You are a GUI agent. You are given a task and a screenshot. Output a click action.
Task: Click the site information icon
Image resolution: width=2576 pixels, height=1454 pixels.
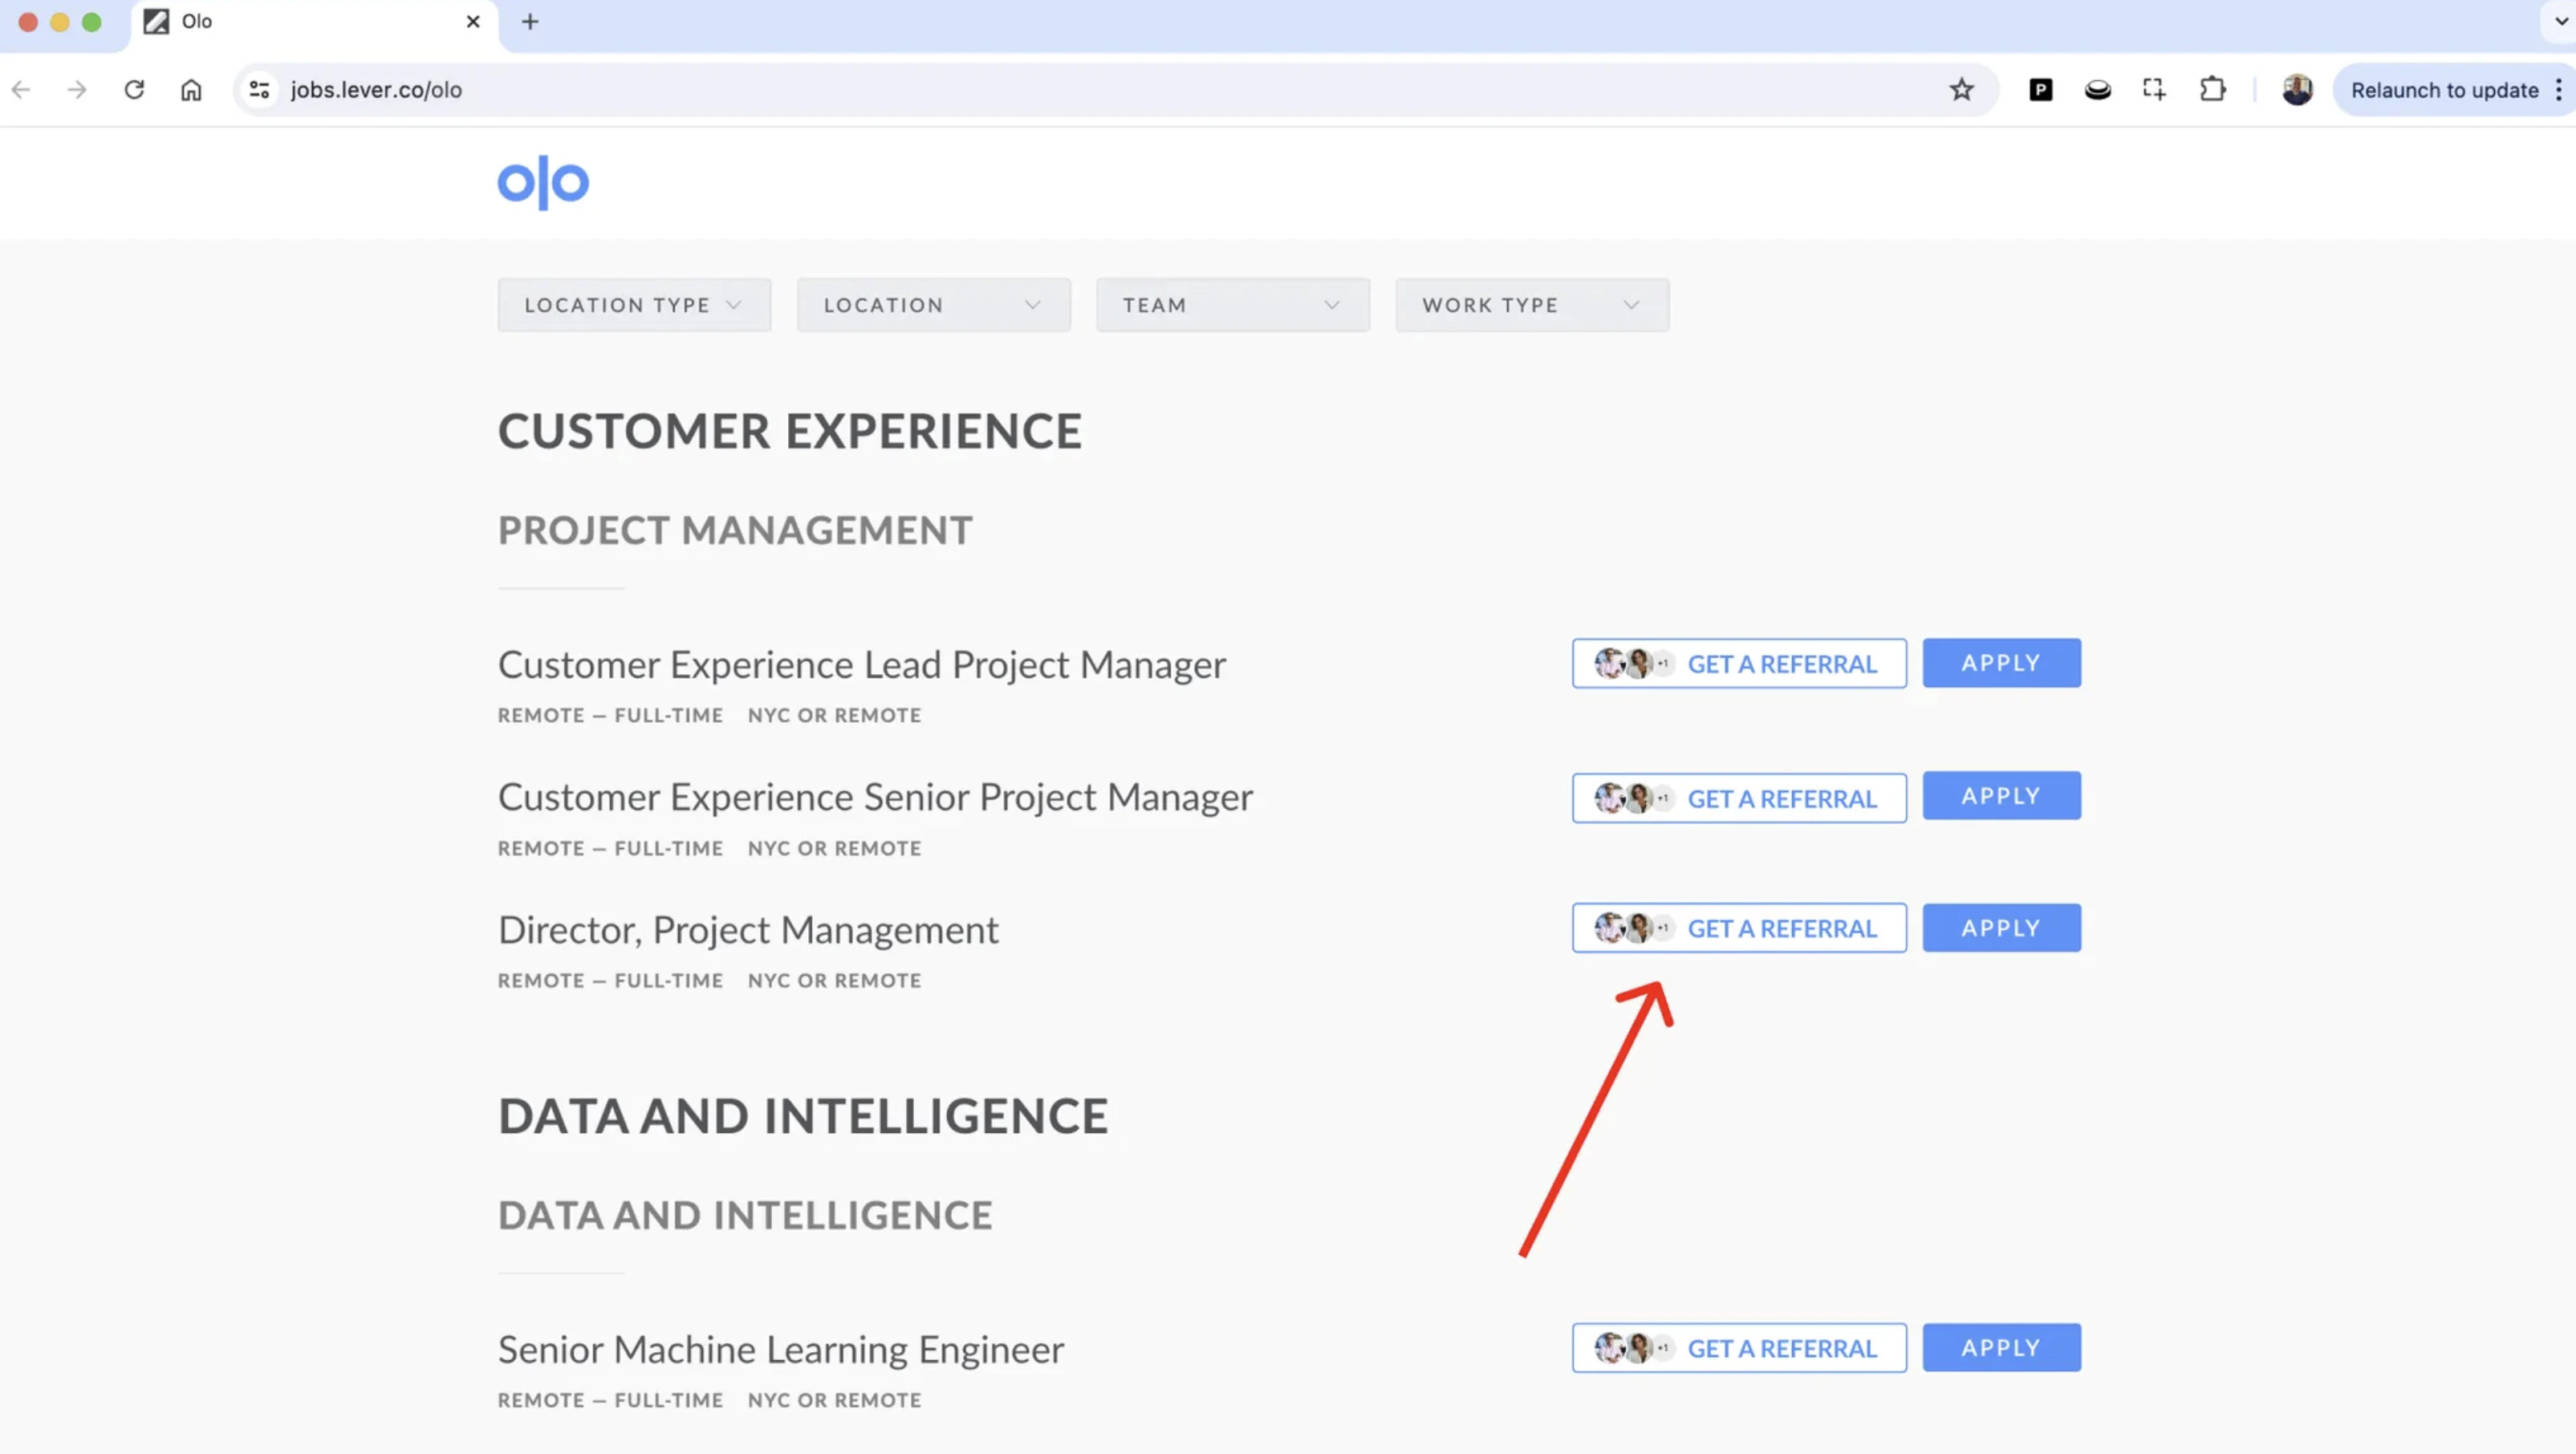click(x=259, y=90)
